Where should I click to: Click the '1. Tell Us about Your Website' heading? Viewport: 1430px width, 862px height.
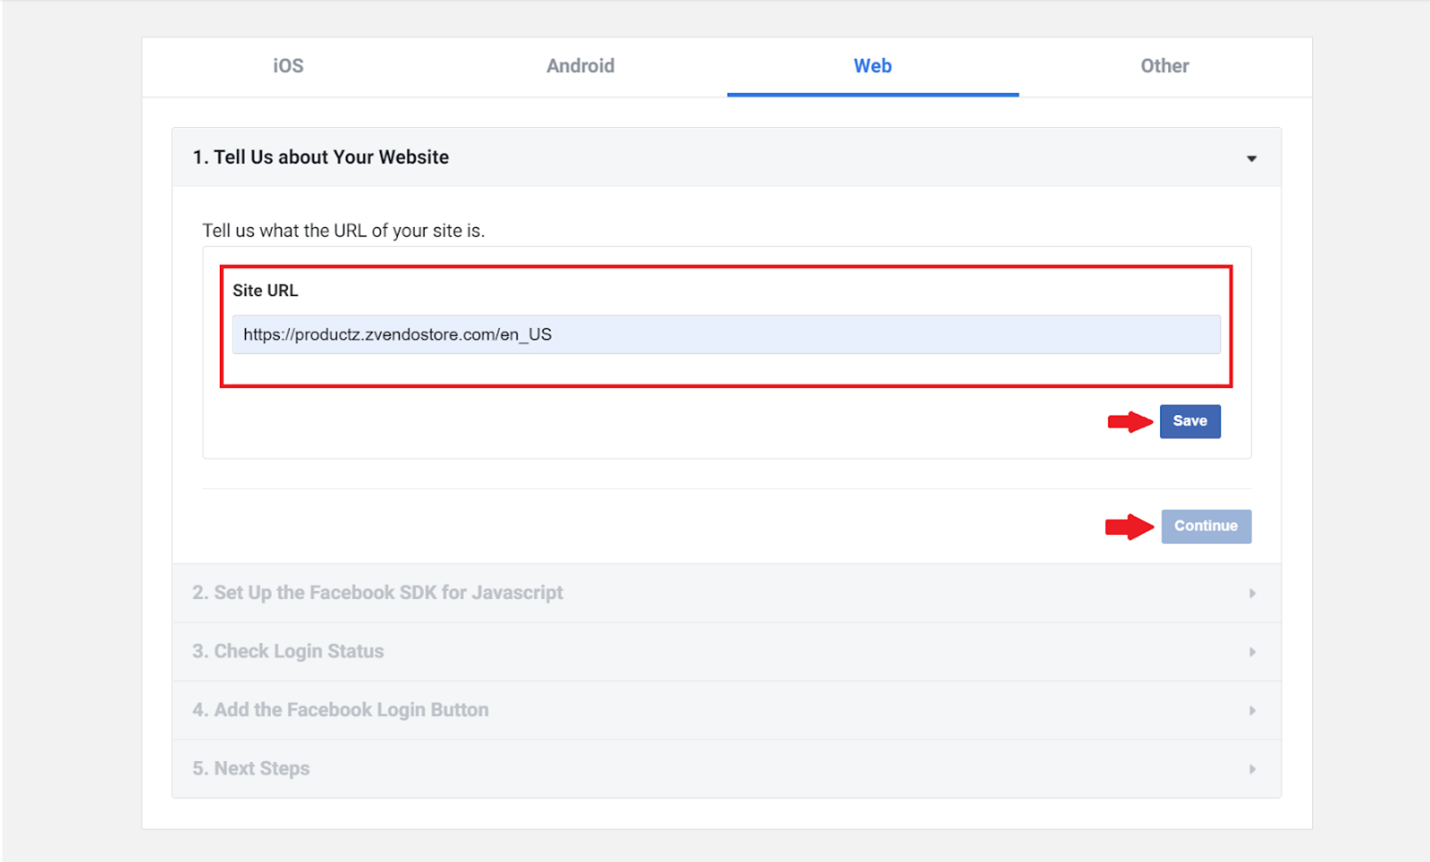(x=321, y=157)
